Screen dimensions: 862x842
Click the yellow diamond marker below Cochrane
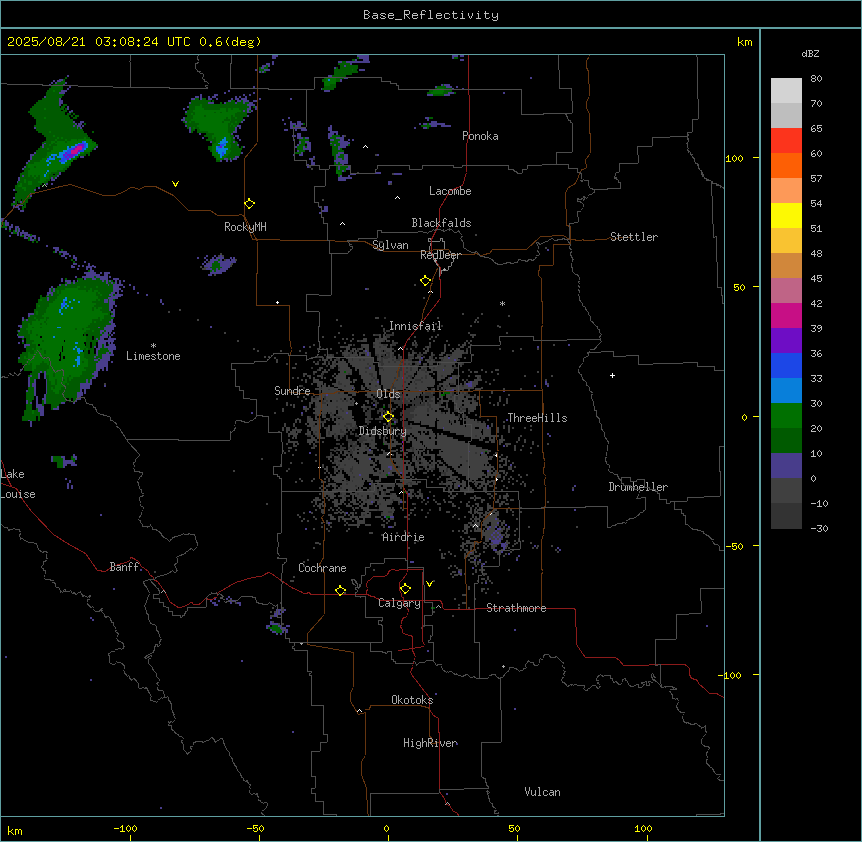(x=340, y=590)
